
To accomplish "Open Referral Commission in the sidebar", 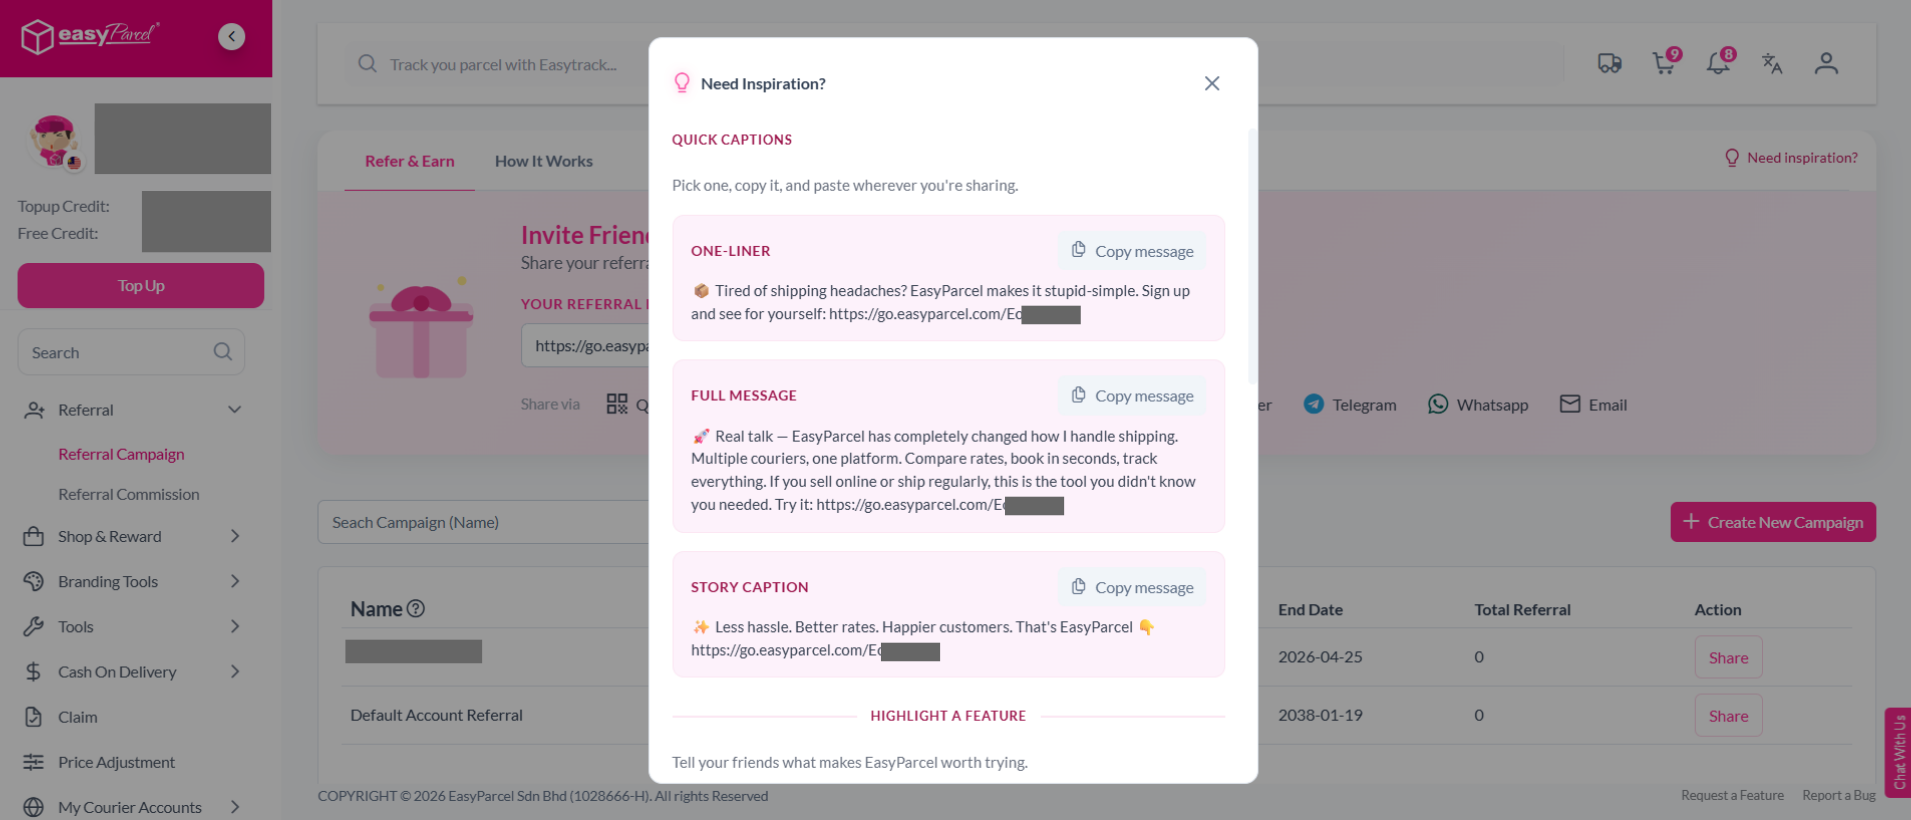I will (129, 494).
